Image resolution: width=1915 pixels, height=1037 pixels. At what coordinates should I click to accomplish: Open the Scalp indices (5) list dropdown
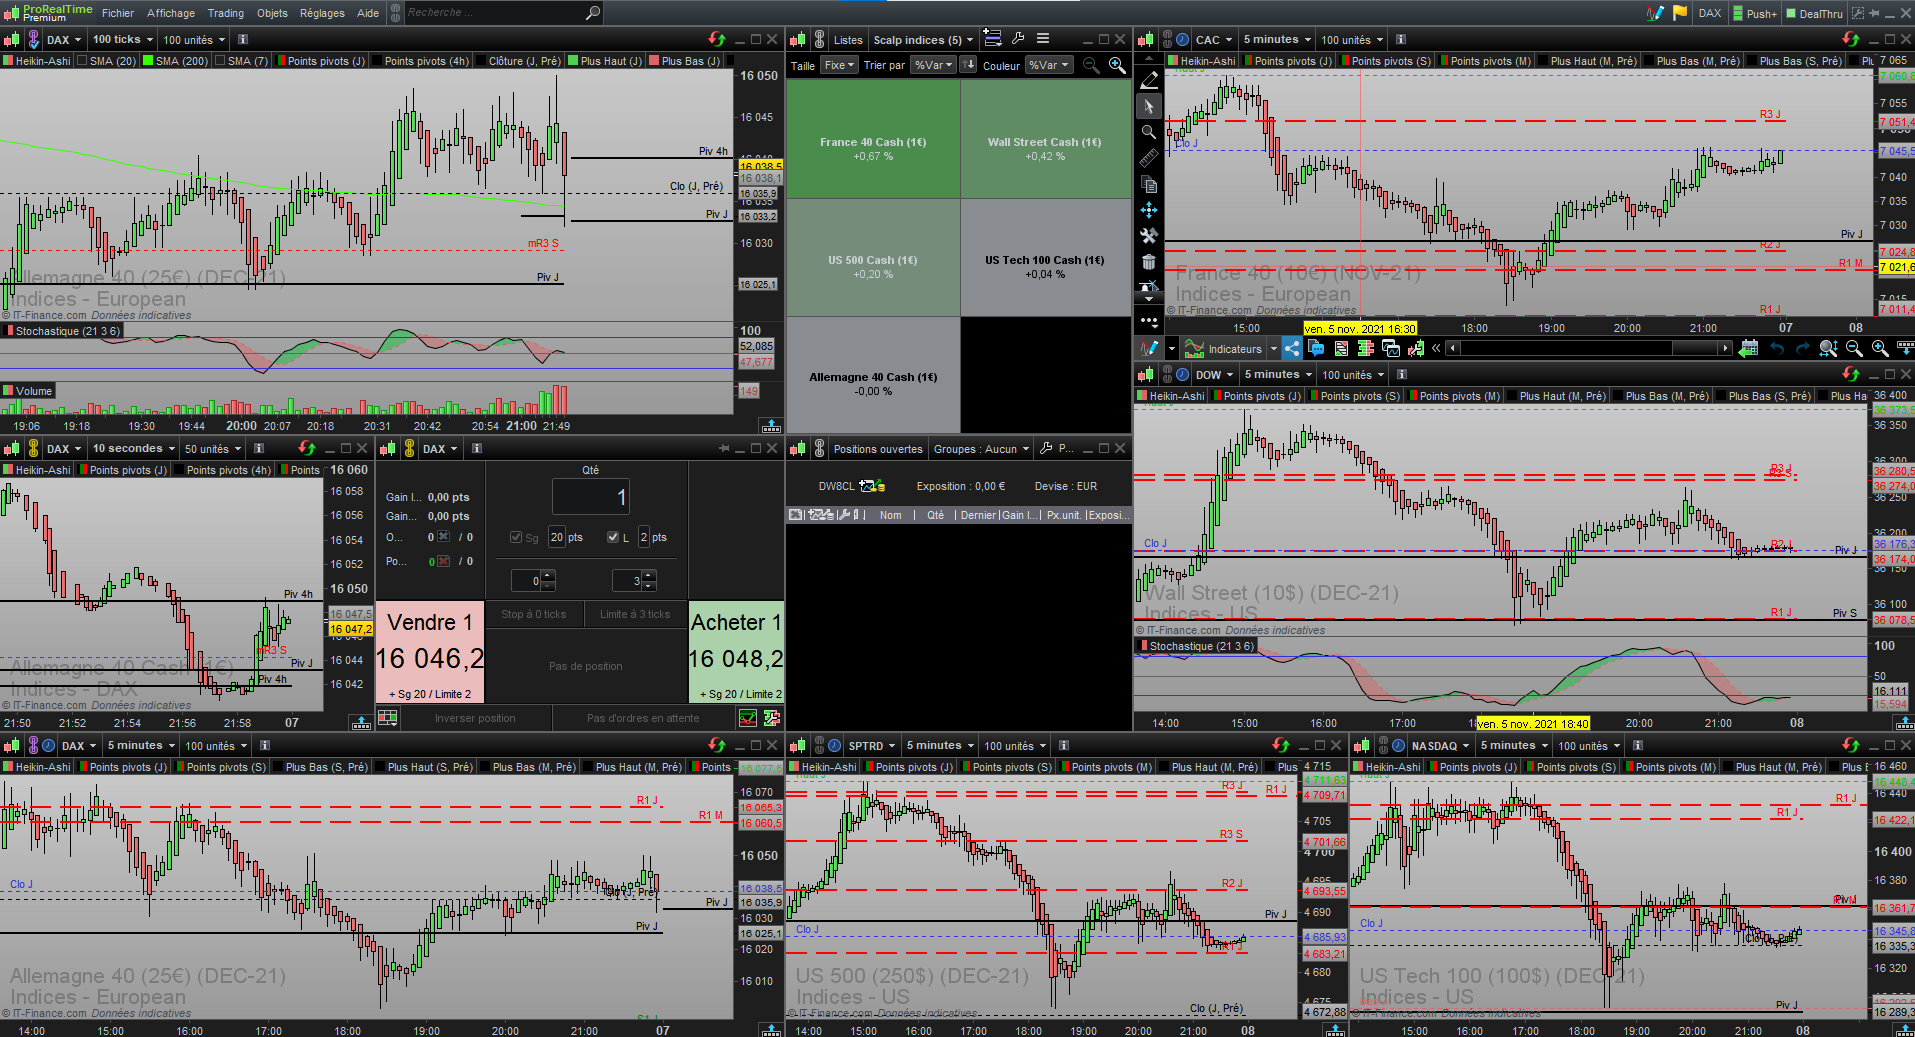[x=923, y=40]
